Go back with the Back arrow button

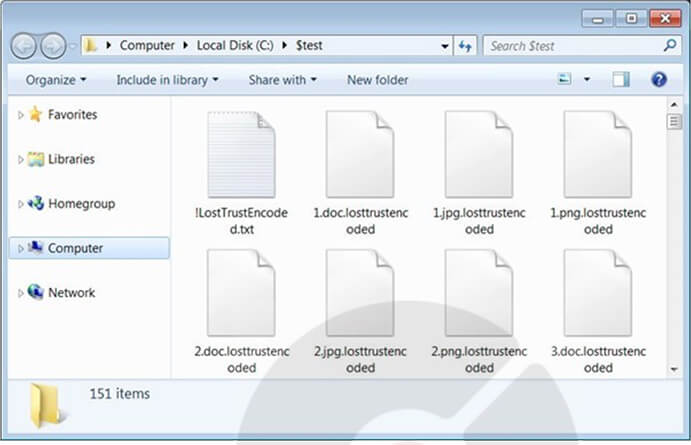pyautogui.click(x=23, y=46)
